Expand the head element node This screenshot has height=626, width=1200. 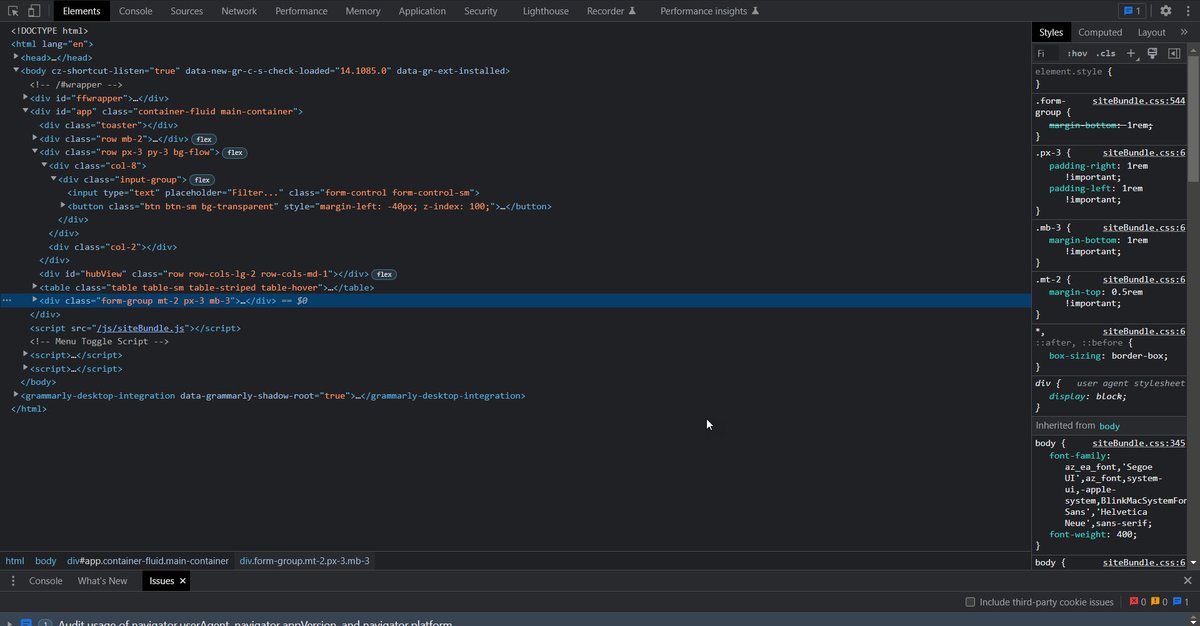pyautogui.click(x=16, y=57)
